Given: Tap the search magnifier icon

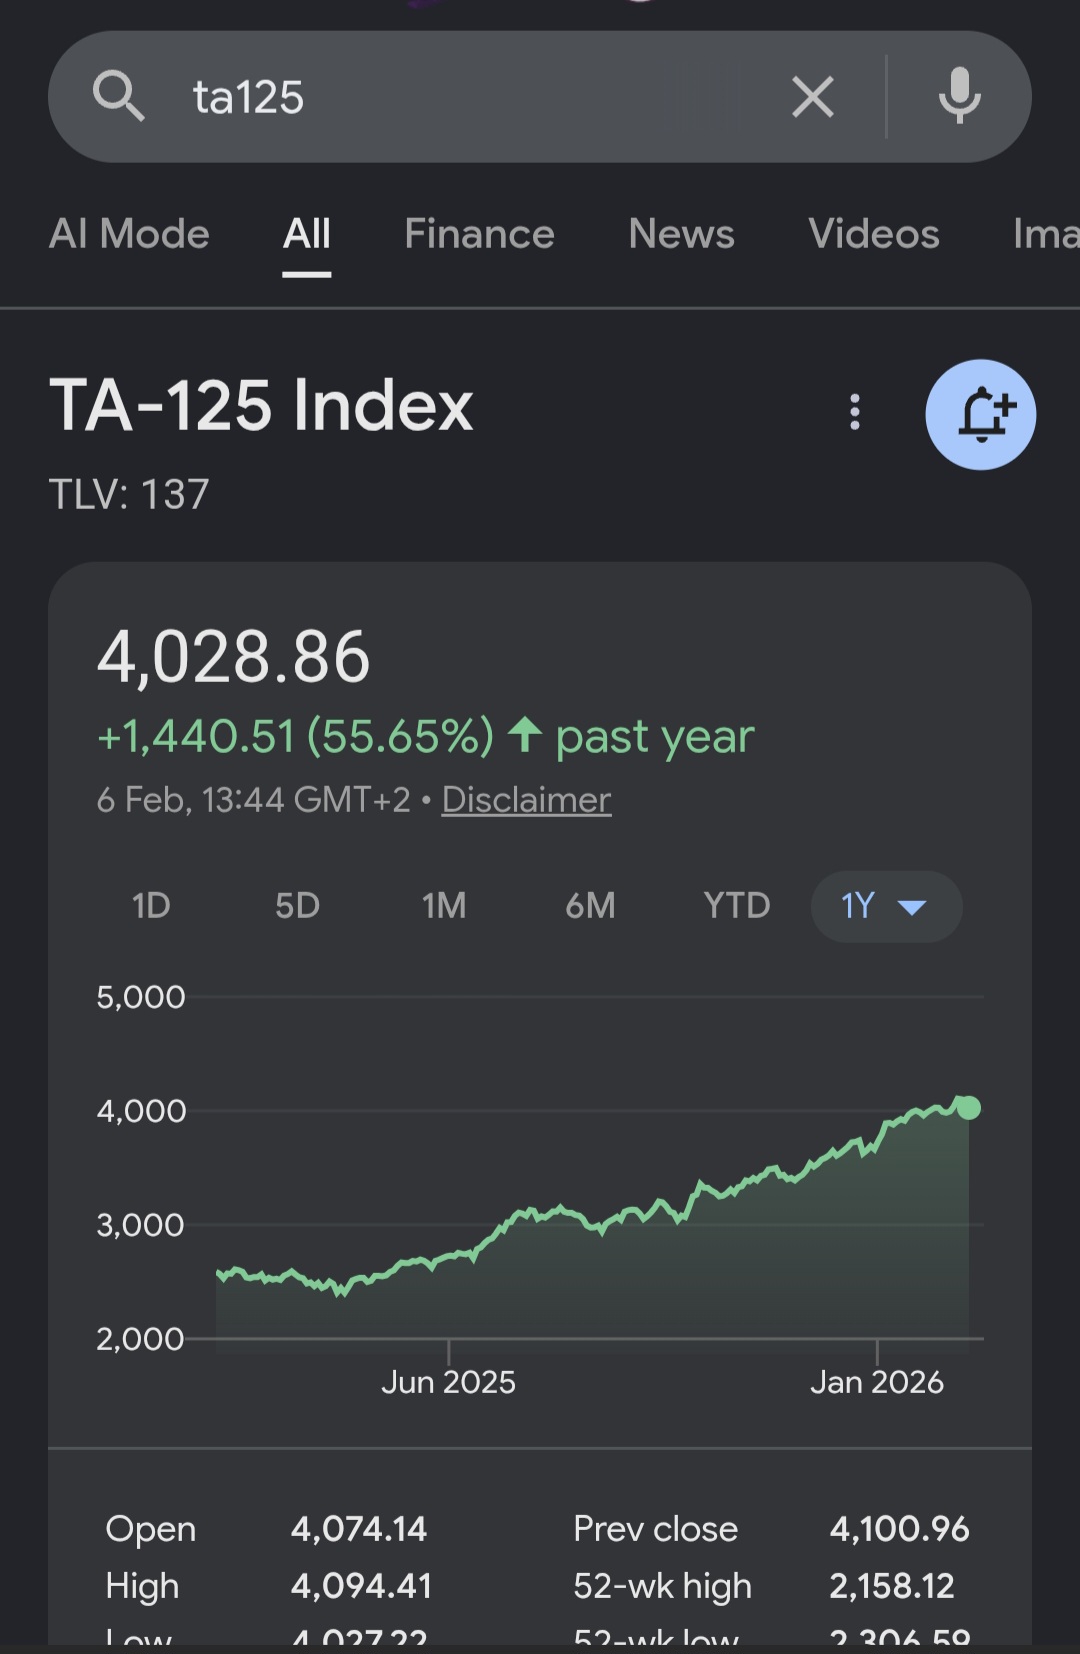Looking at the screenshot, I should click(x=119, y=97).
